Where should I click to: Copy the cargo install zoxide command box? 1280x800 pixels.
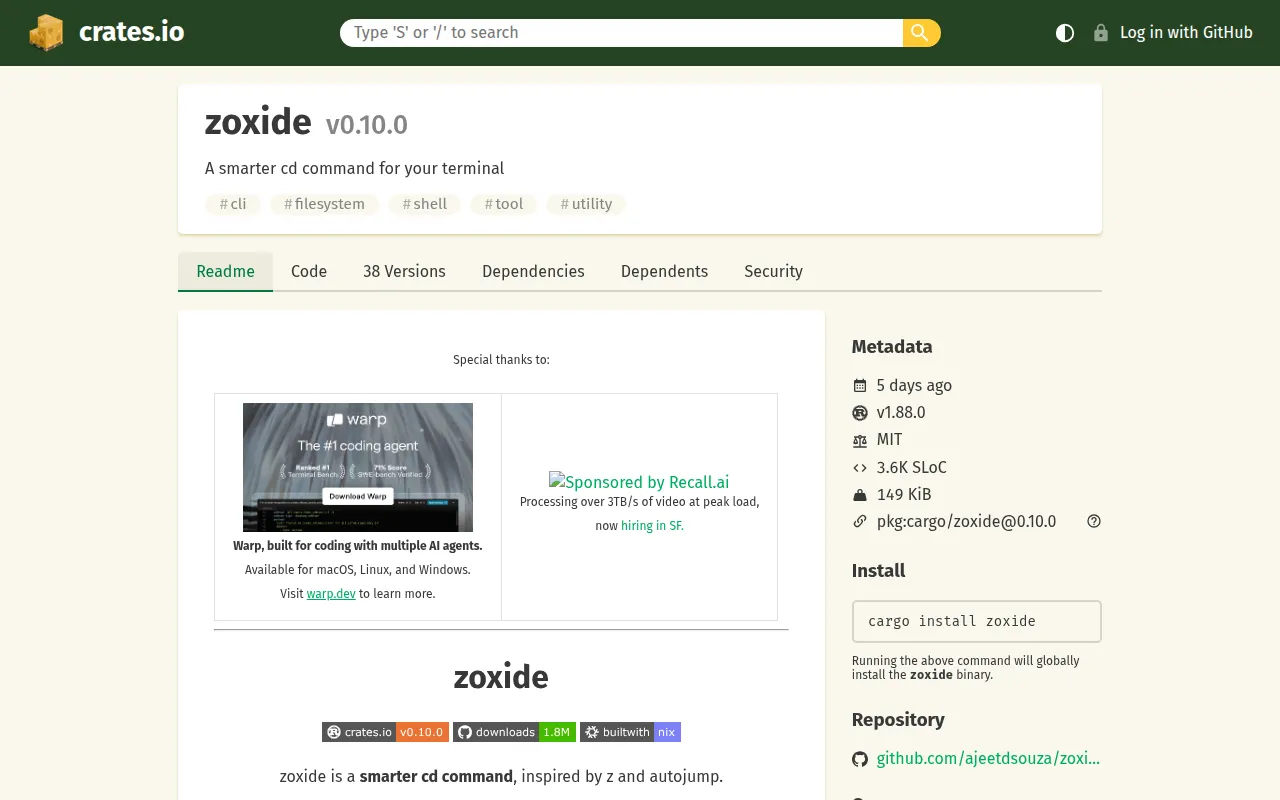tap(976, 621)
